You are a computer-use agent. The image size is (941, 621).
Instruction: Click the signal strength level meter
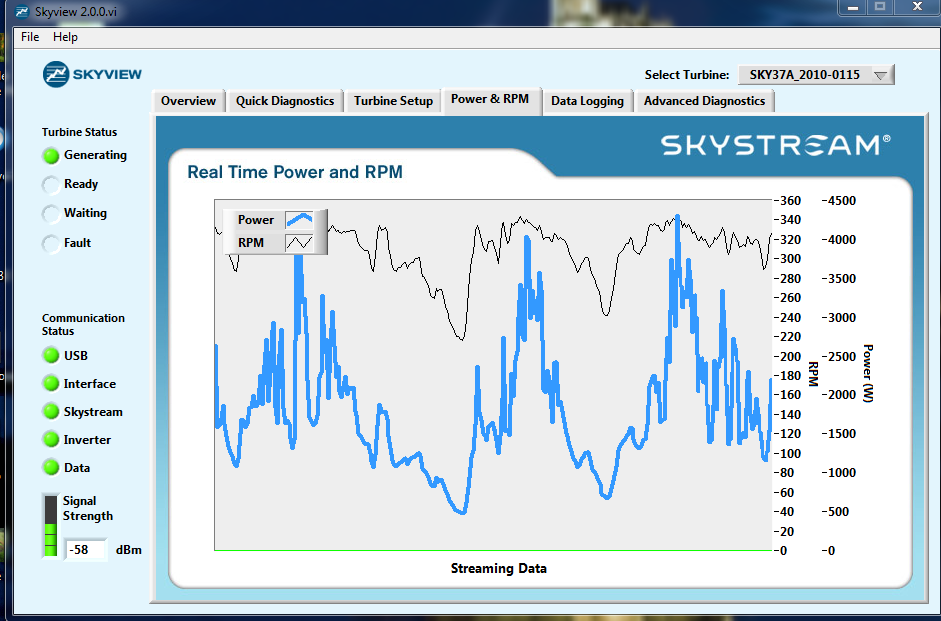50,525
